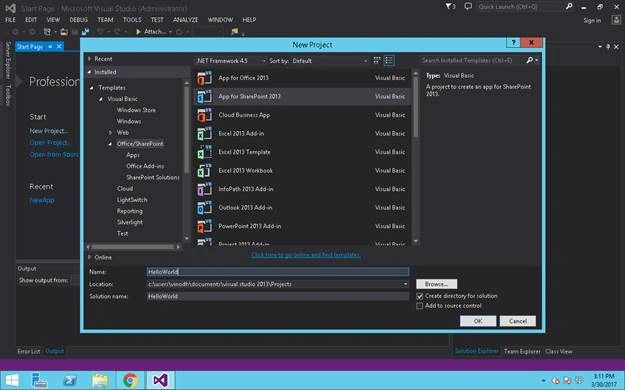Click the Attach start arrow in toolbar
Image resolution: width=625 pixels, height=390 pixels.
point(138,32)
